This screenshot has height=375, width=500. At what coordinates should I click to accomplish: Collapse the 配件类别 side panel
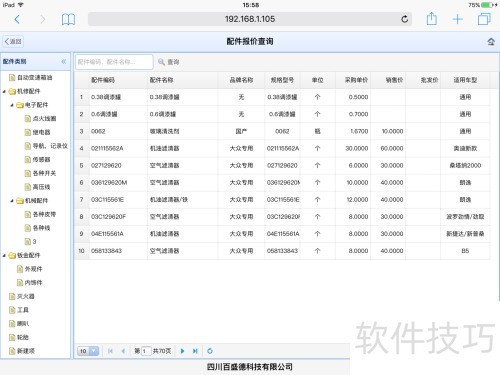64,61
